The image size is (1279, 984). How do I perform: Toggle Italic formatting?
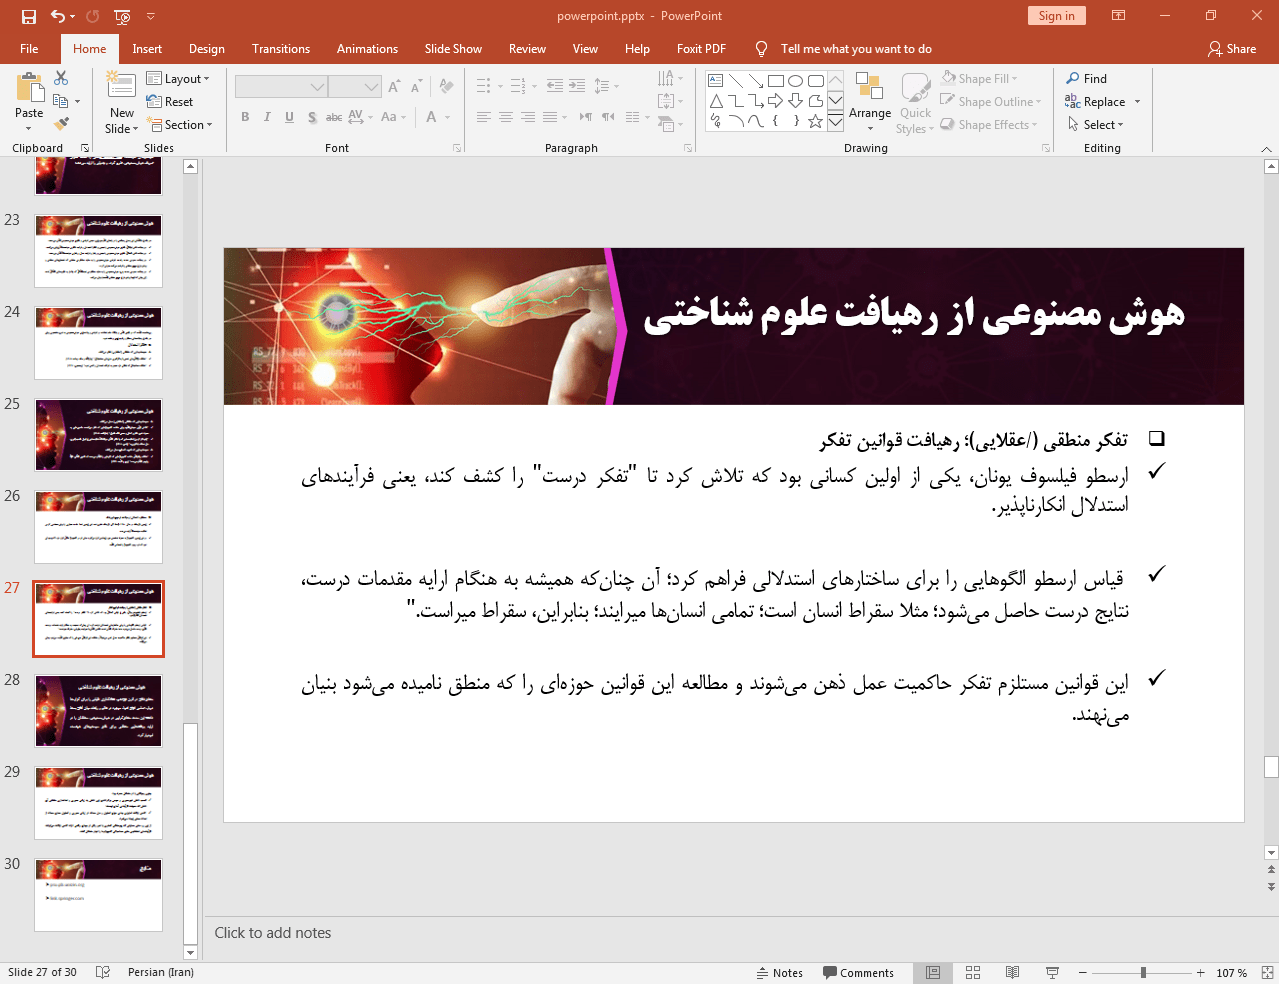pyautogui.click(x=267, y=117)
